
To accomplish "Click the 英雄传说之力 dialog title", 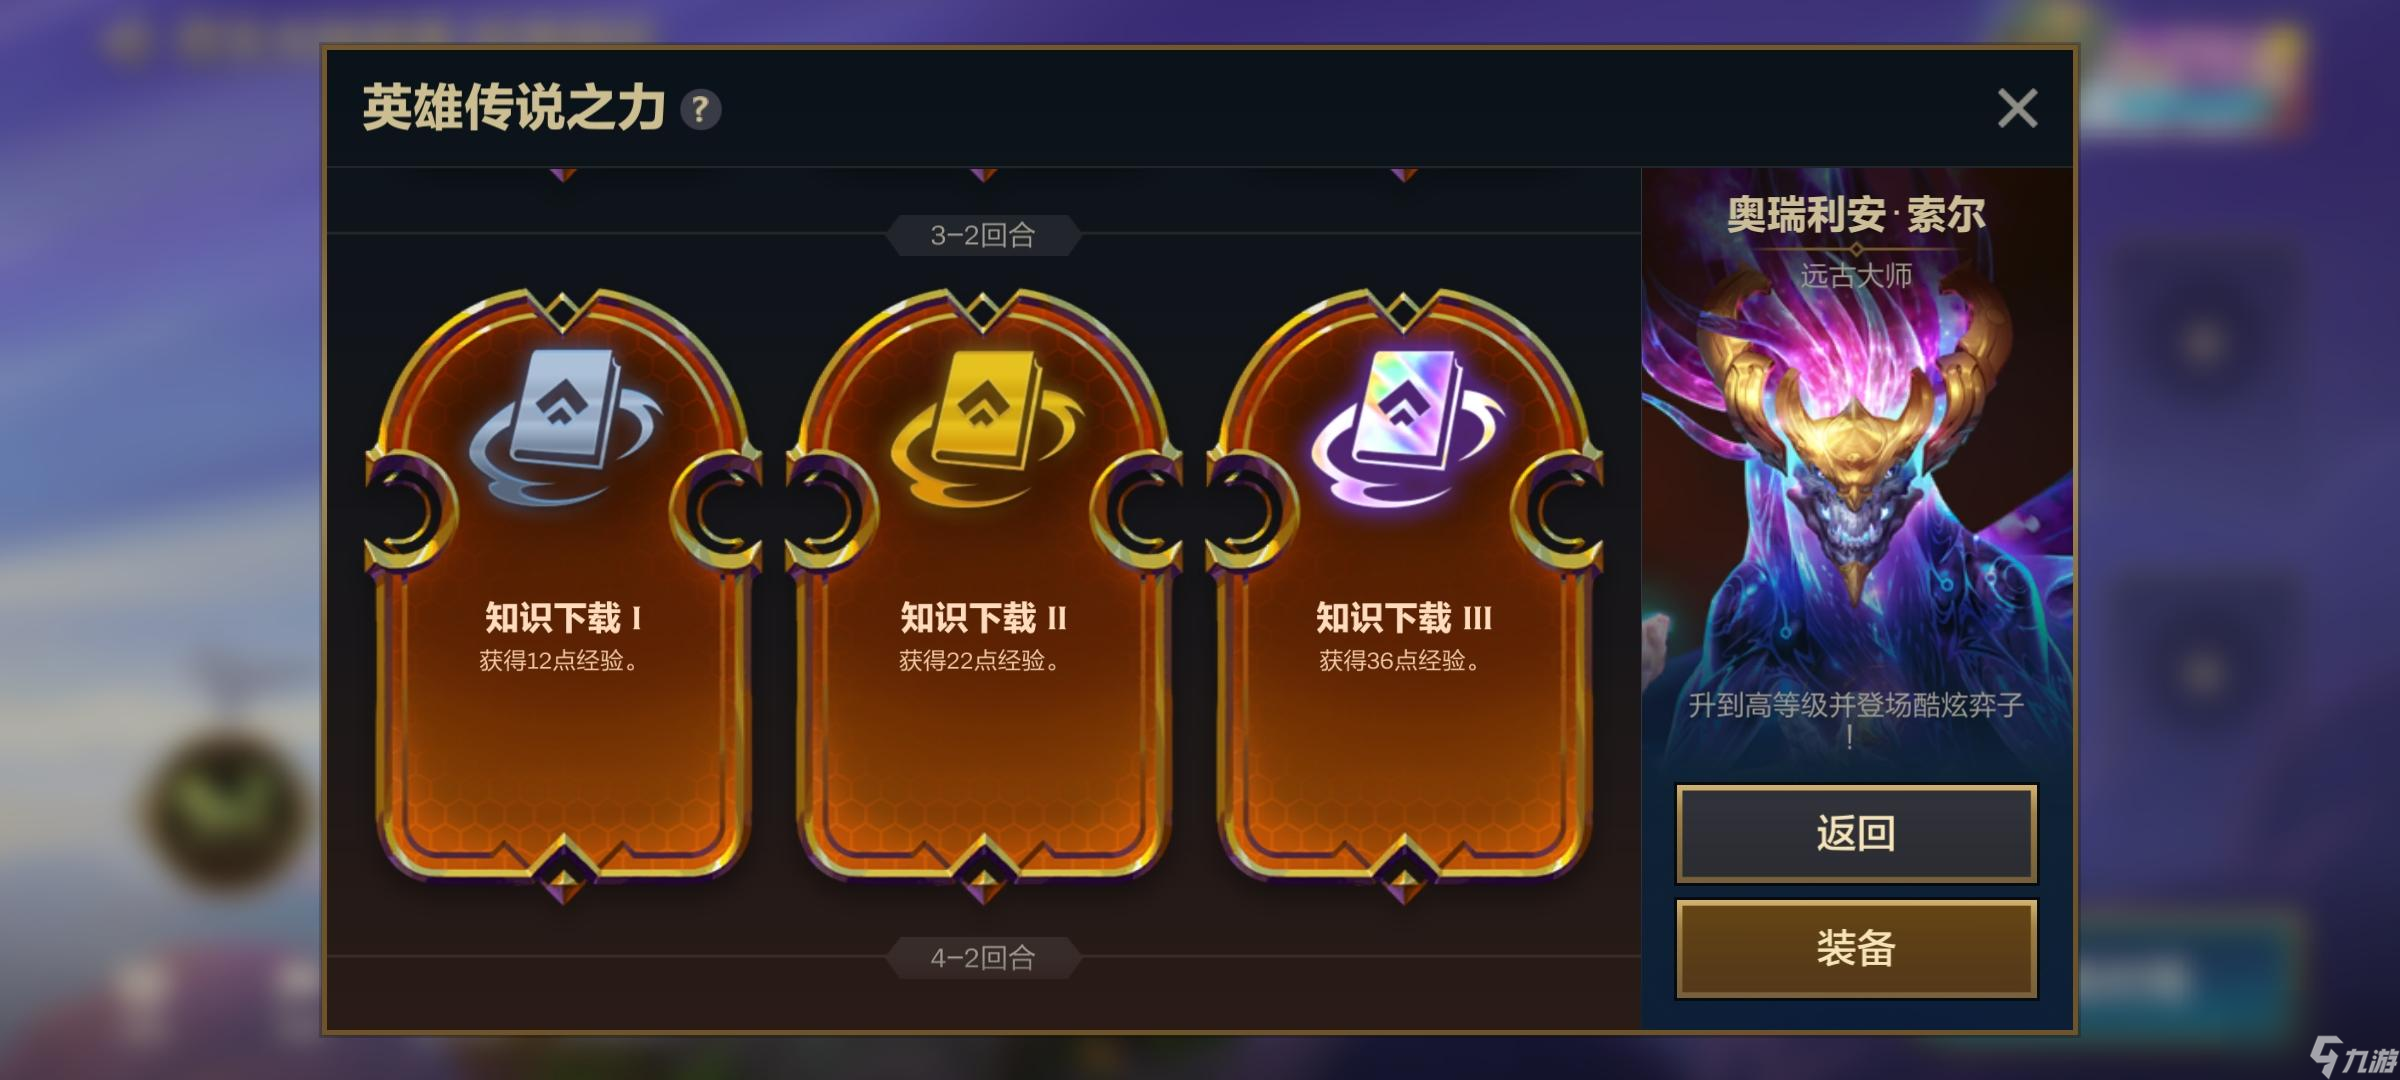I will coord(513,108).
